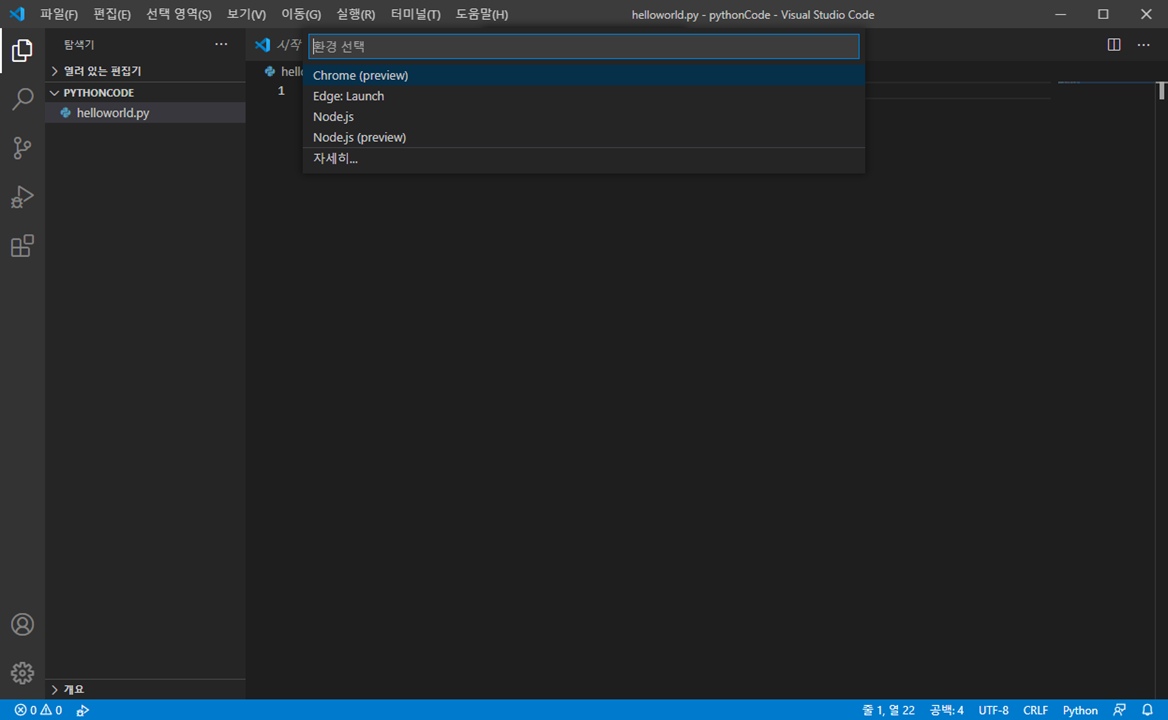Open the 파일(F) menu

59,14
